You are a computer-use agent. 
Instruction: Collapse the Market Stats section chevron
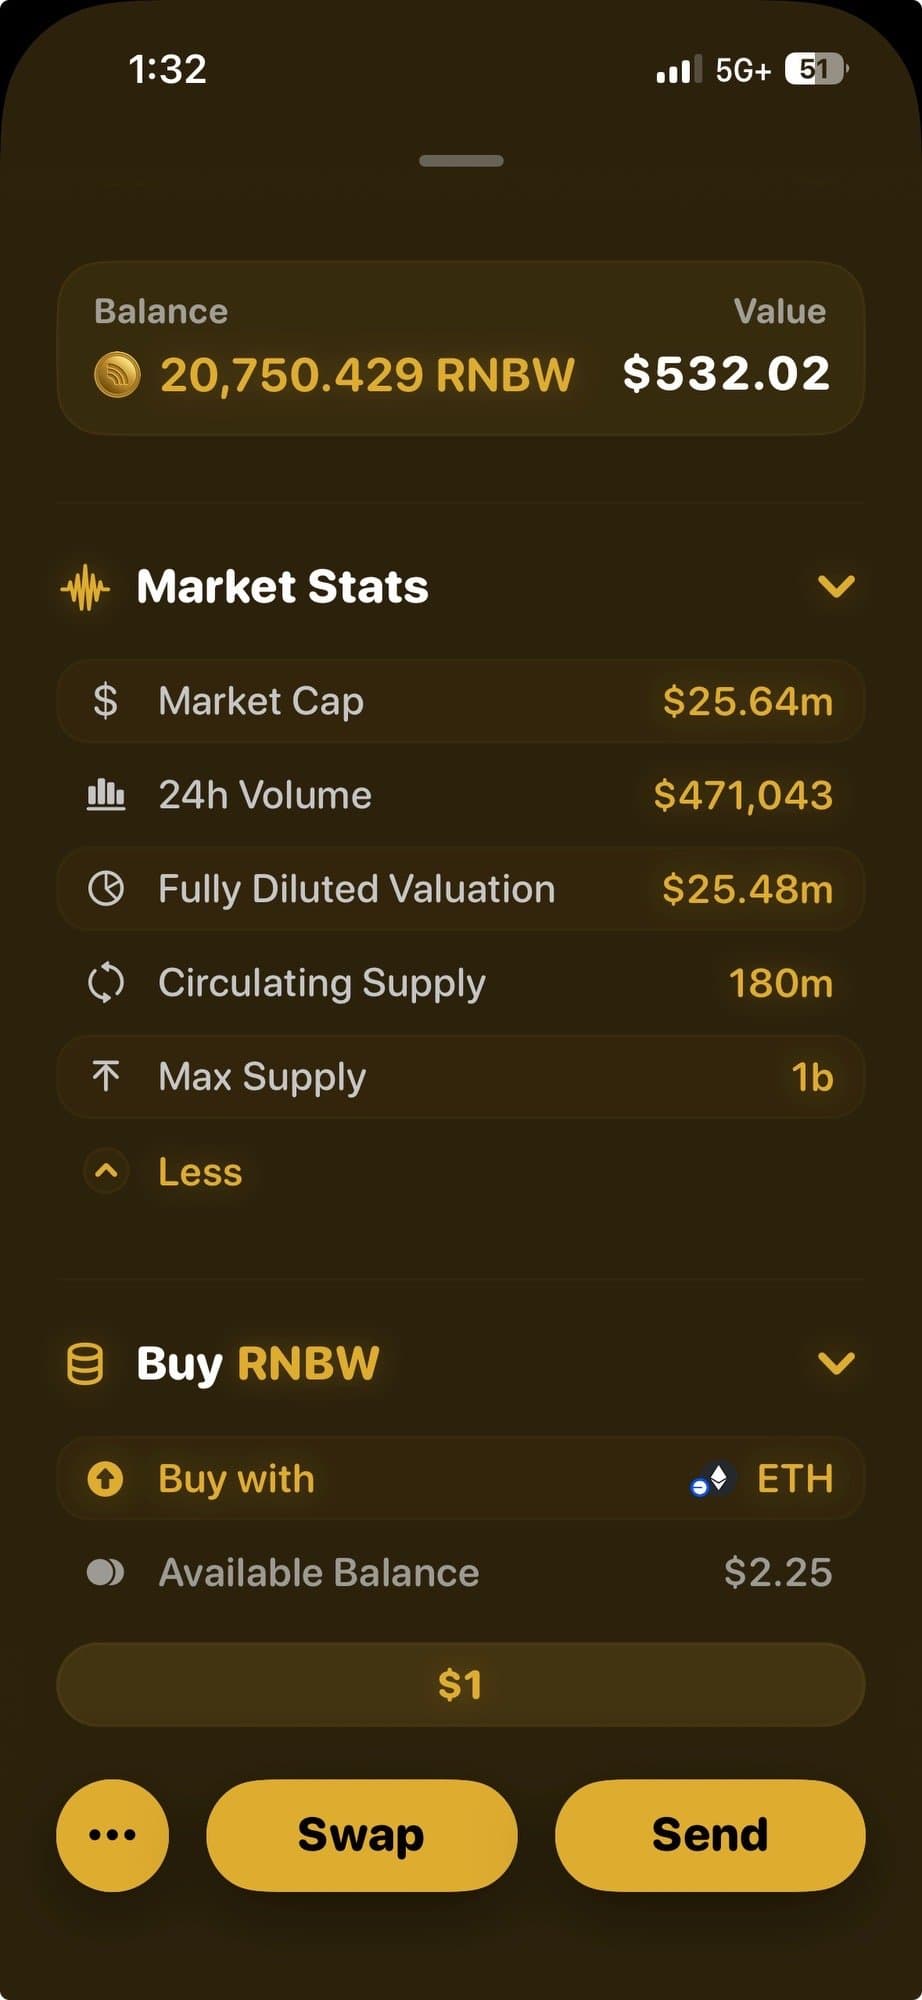click(836, 586)
